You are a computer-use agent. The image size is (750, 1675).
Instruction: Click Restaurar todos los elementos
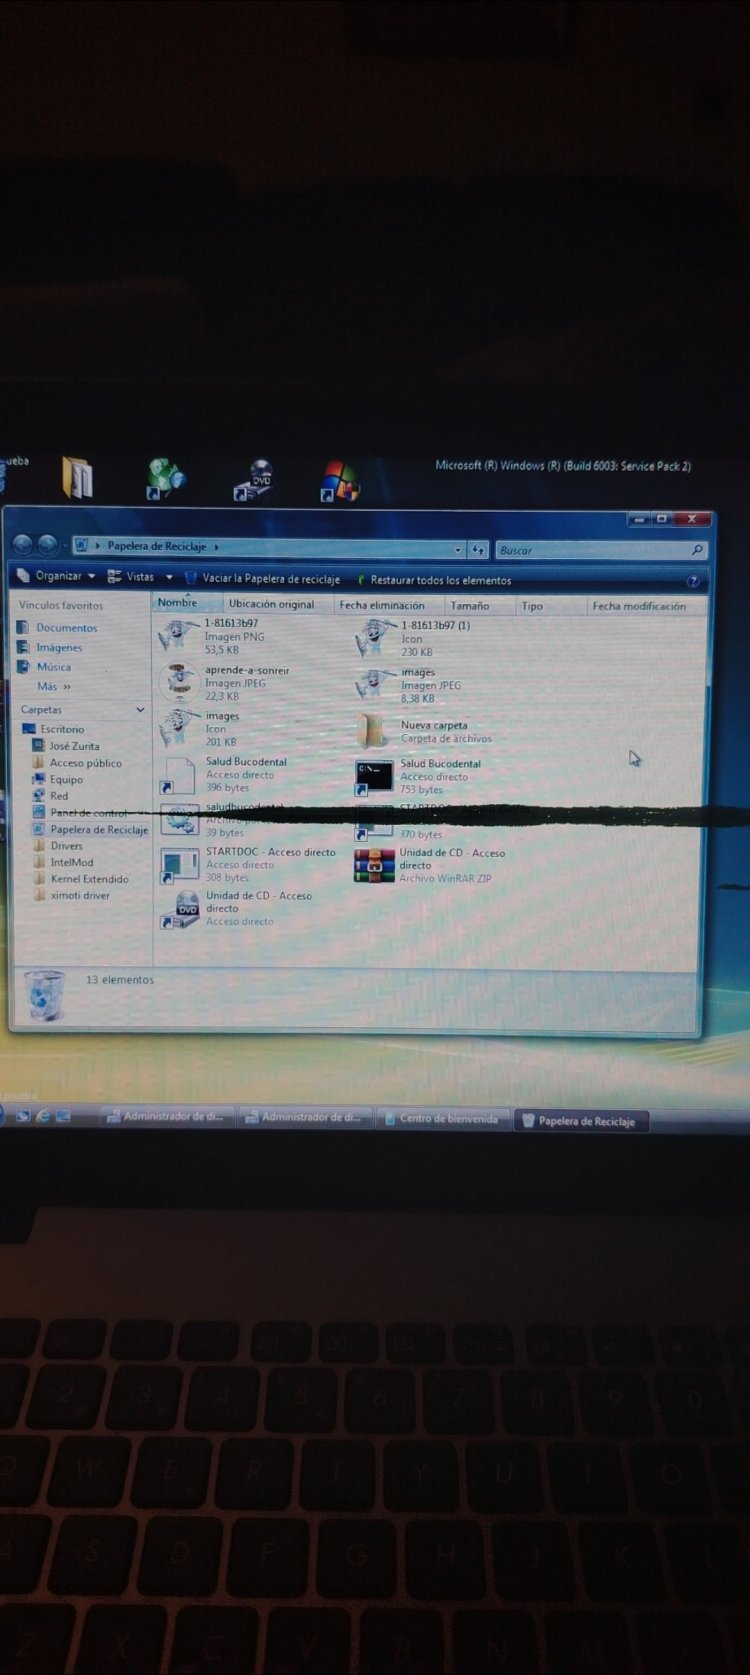(440, 580)
